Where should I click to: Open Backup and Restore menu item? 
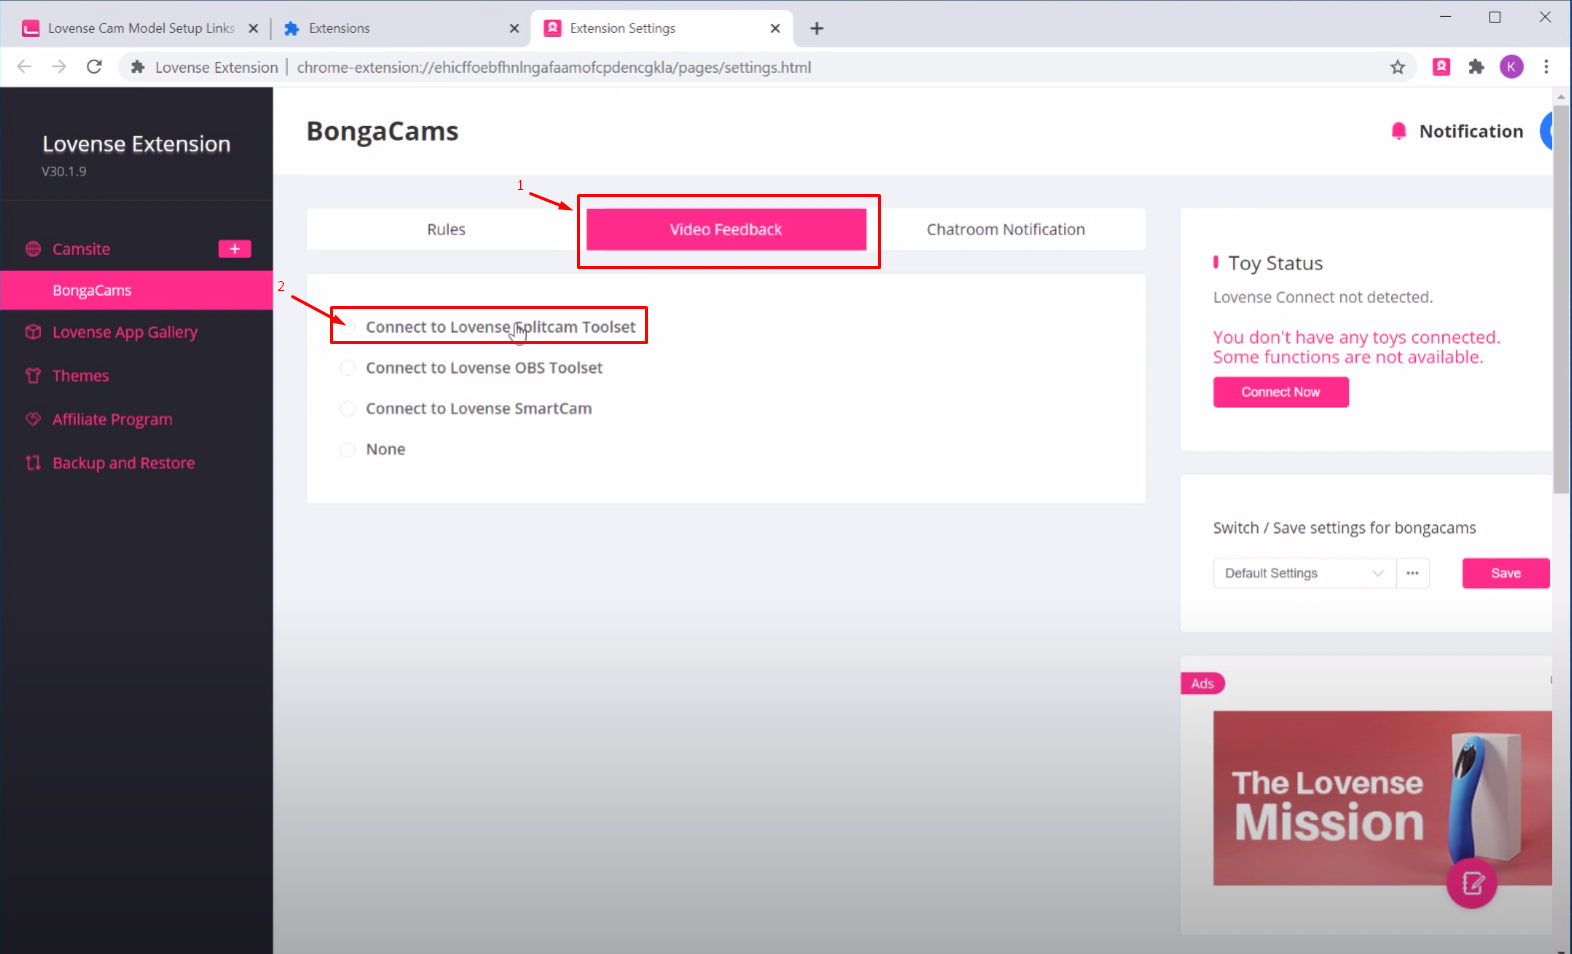coord(123,463)
